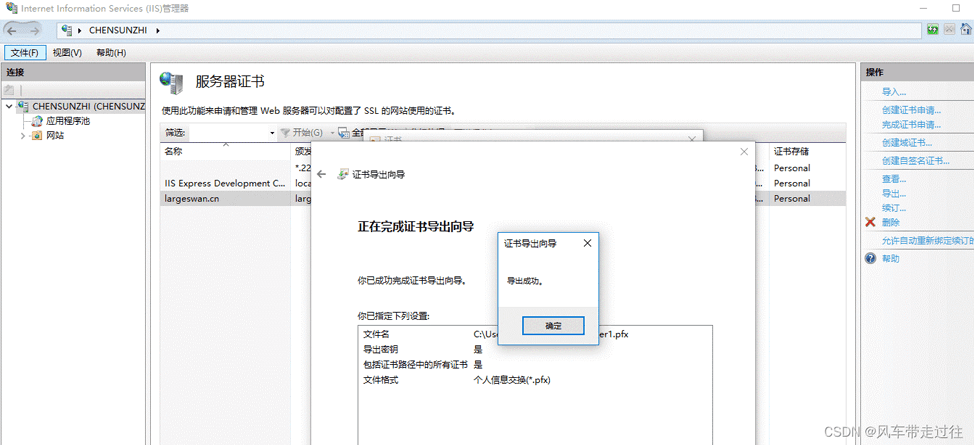Click 帮助 link in actions pane
The image size is (974, 445).
tap(890, 259)
